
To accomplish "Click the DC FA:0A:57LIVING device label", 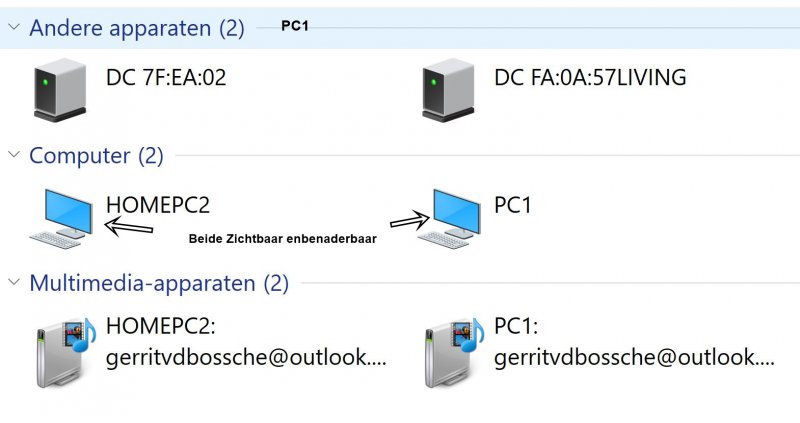I will click(x=590, y=77).
